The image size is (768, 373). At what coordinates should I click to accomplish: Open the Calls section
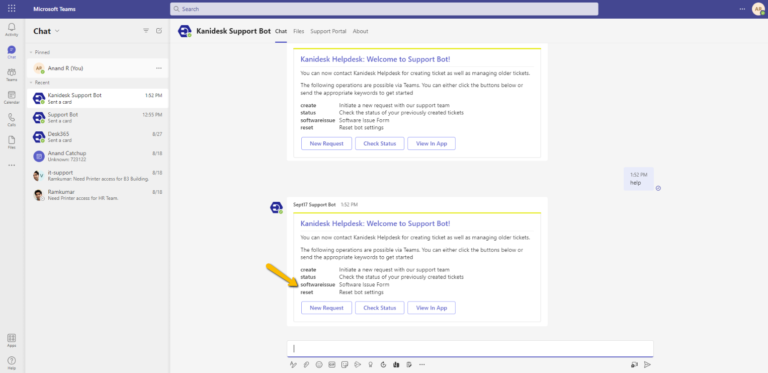pyautogui.click(x=11, y=119)
